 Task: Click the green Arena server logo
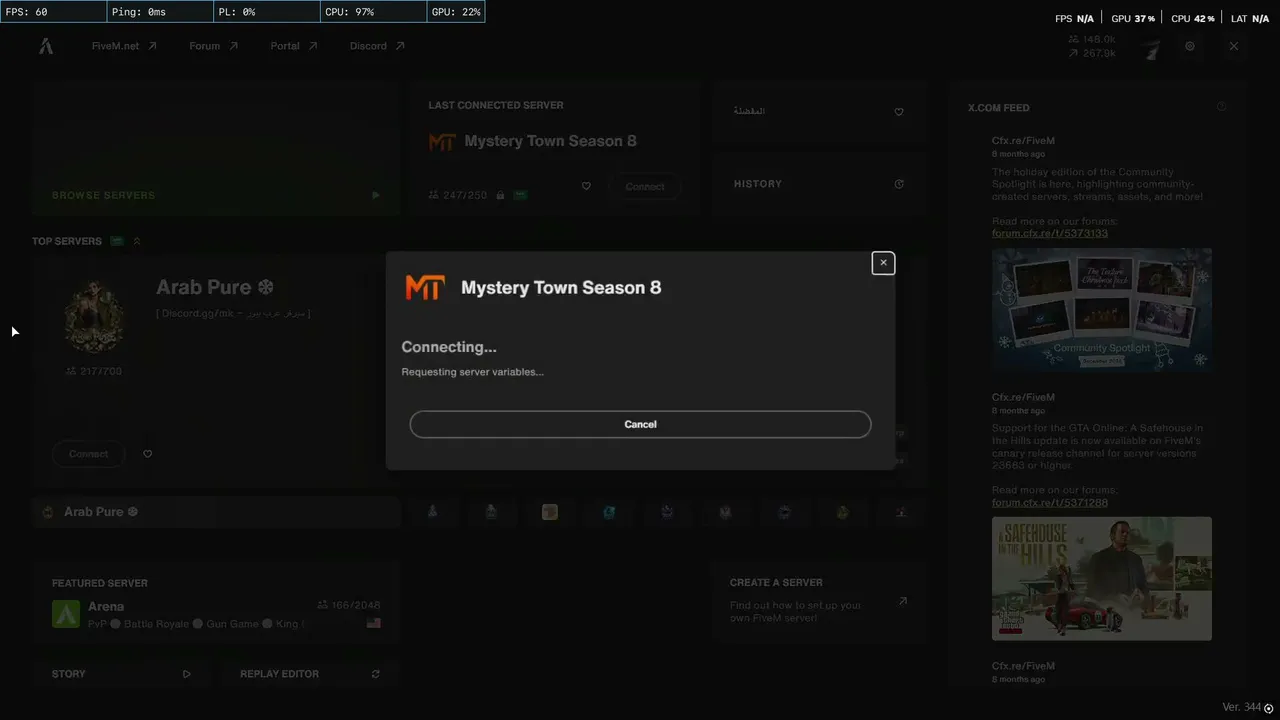click(x=66, y=614)
